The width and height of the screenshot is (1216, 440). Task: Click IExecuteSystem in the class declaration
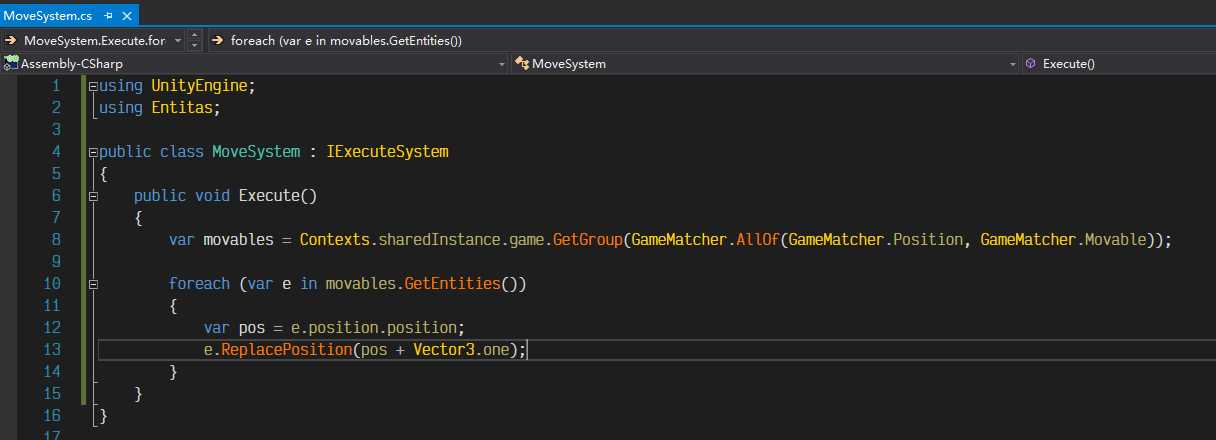(x=387, y=152)
